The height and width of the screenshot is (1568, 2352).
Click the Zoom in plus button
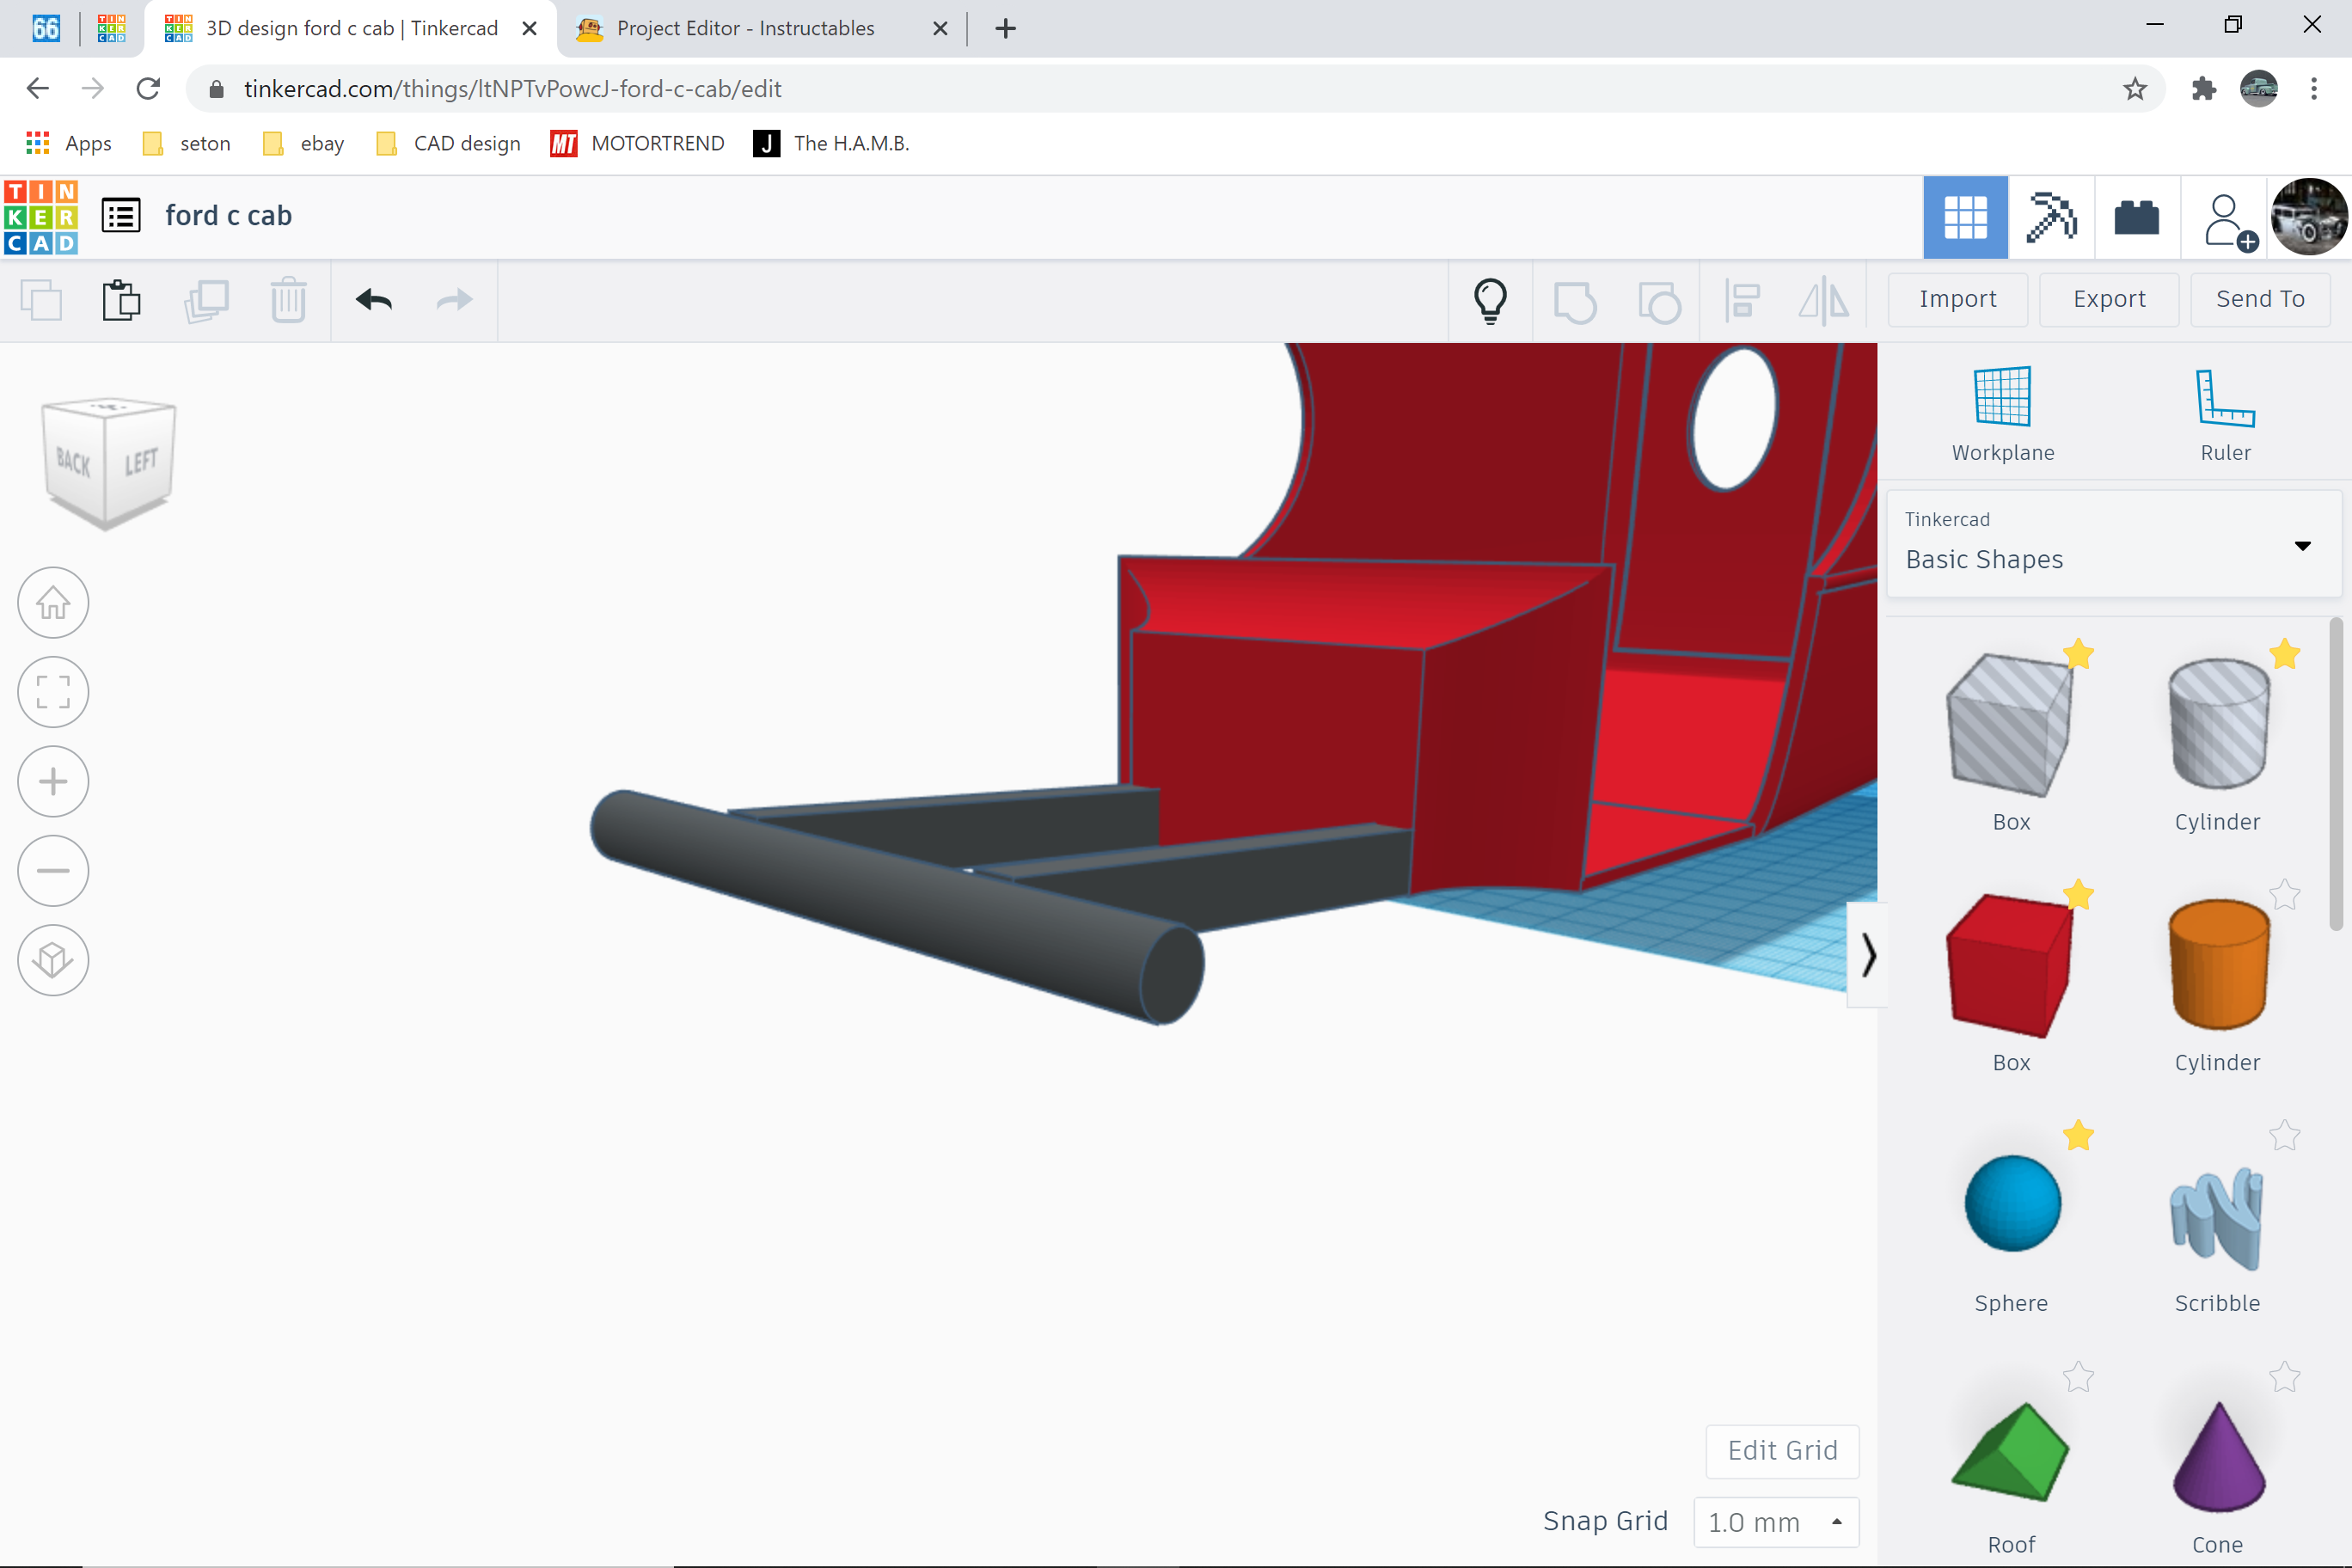[53, 781]
